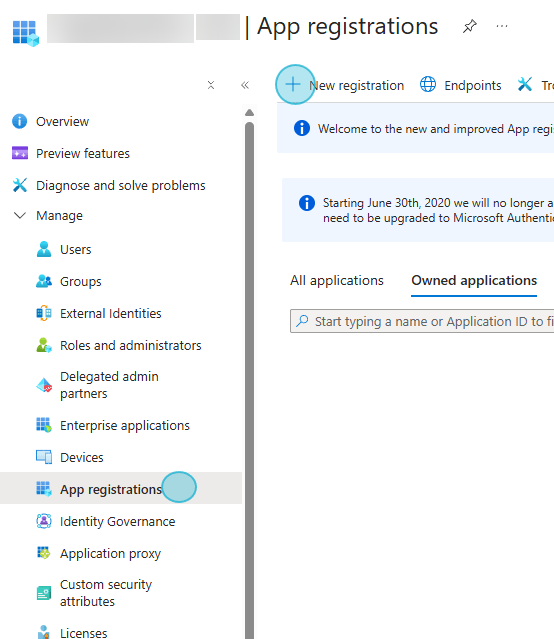Pin the App registrations blade

click(470, 26)
